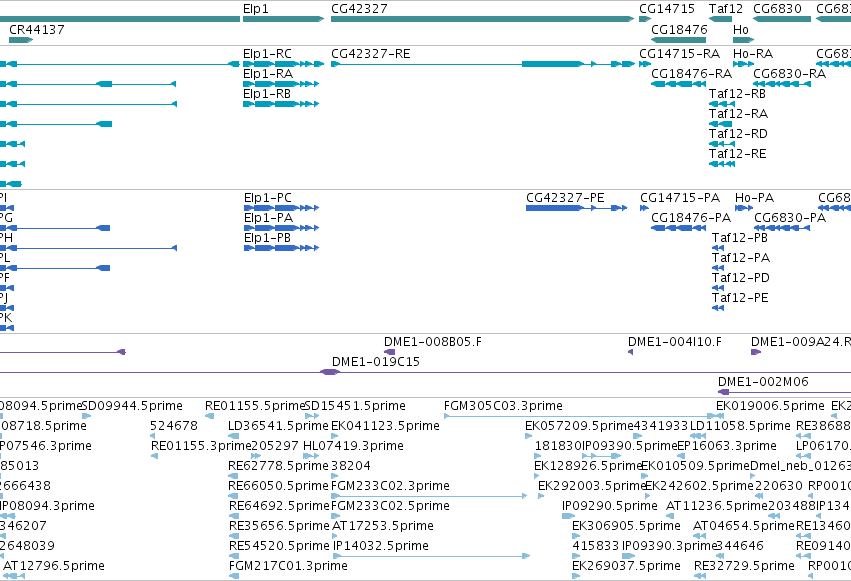Screen dimensions: 851x581
Task: Click the teal gene bar under CG18476
Action: click(x=678, y=40)
